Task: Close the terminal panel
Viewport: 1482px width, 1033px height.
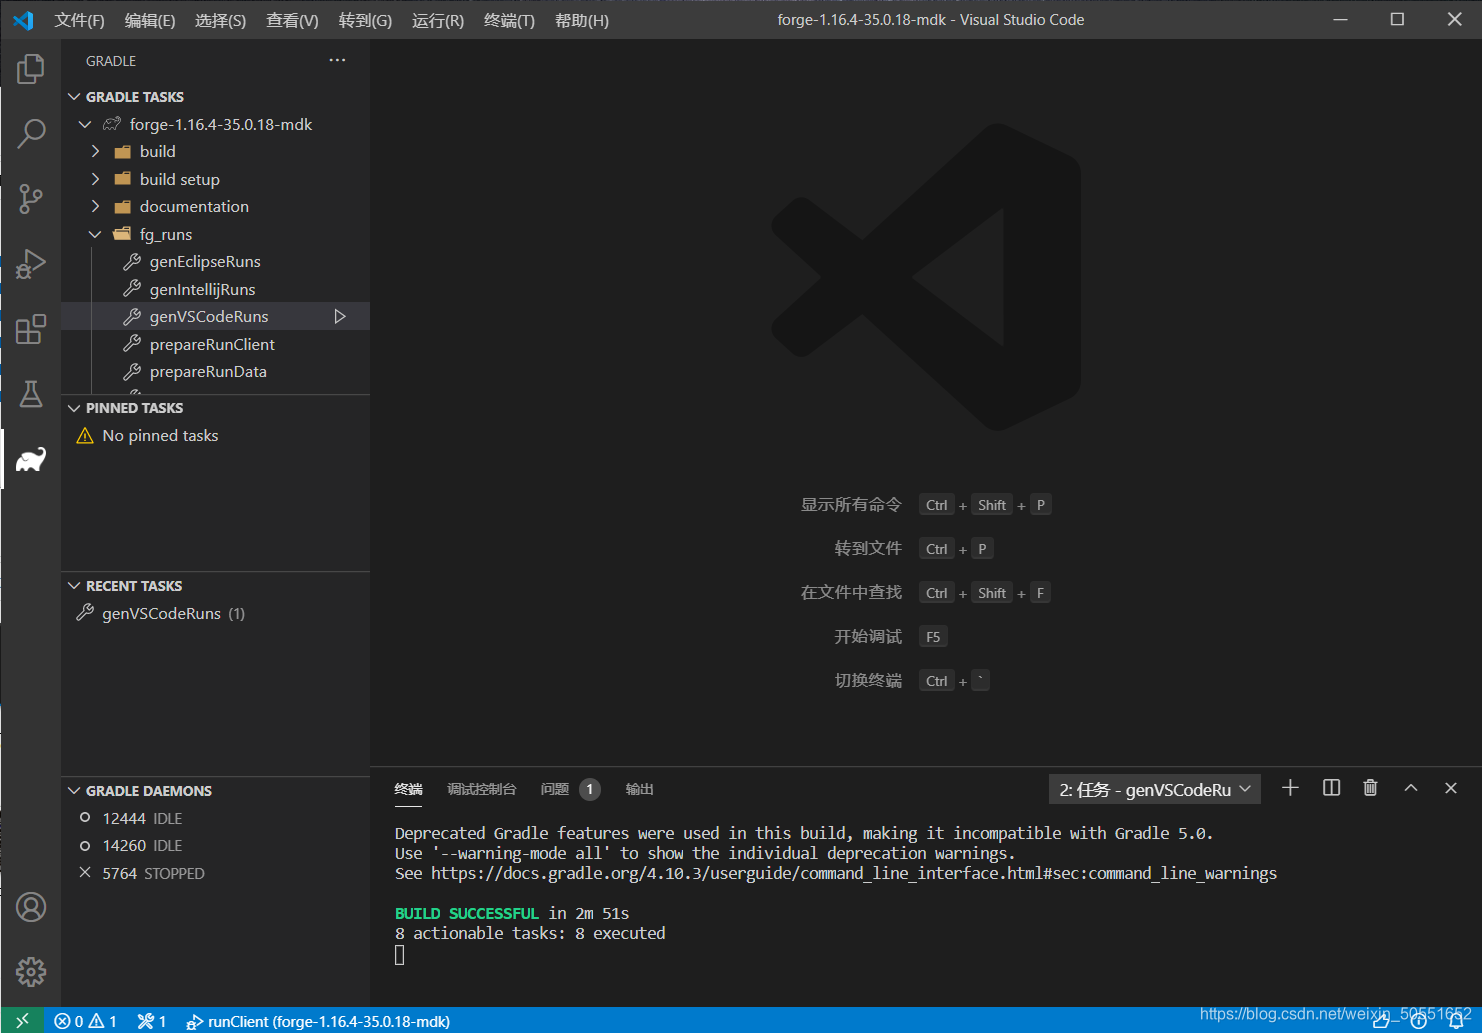Action: (x=1451, y=788)
